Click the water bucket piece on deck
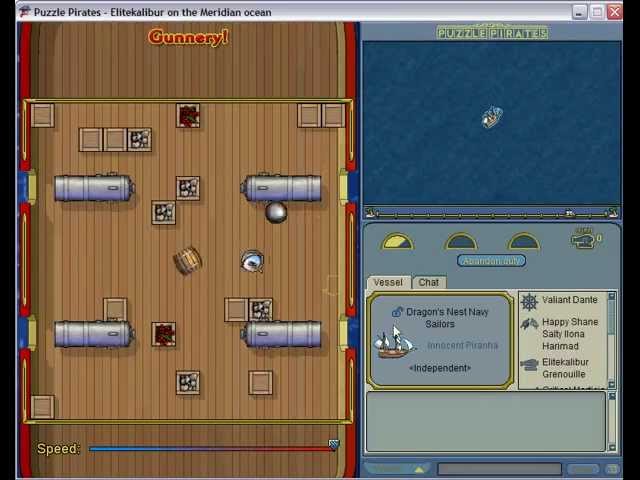 (252, 261)
